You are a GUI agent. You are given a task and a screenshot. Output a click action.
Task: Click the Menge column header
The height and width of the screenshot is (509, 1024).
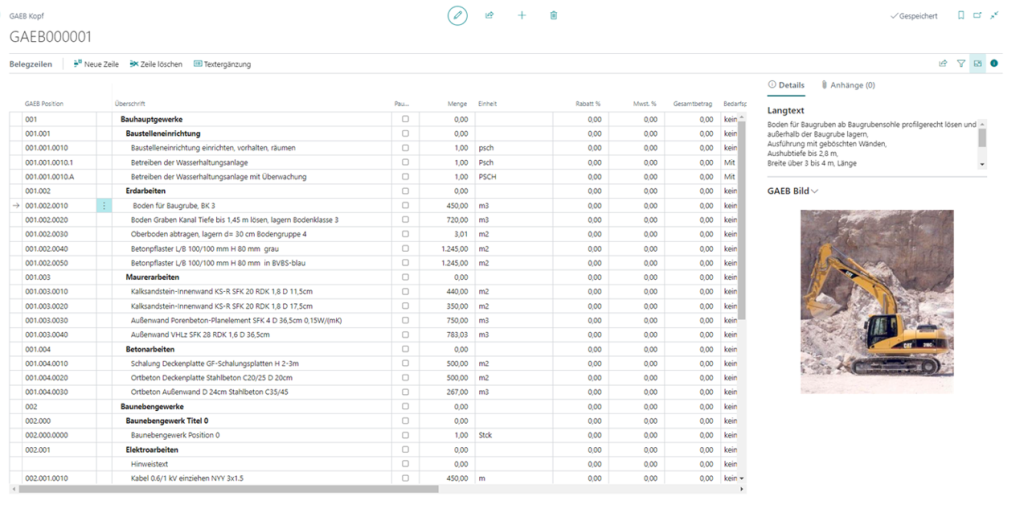tap(457, 104)
